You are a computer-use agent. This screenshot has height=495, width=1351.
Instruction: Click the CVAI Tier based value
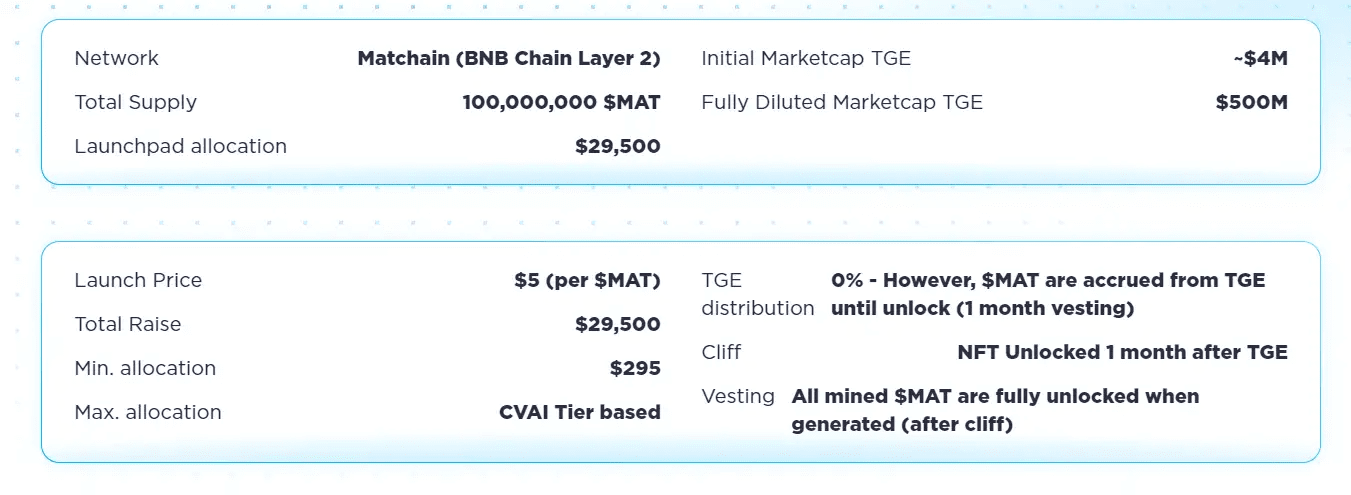coord(580,412)
